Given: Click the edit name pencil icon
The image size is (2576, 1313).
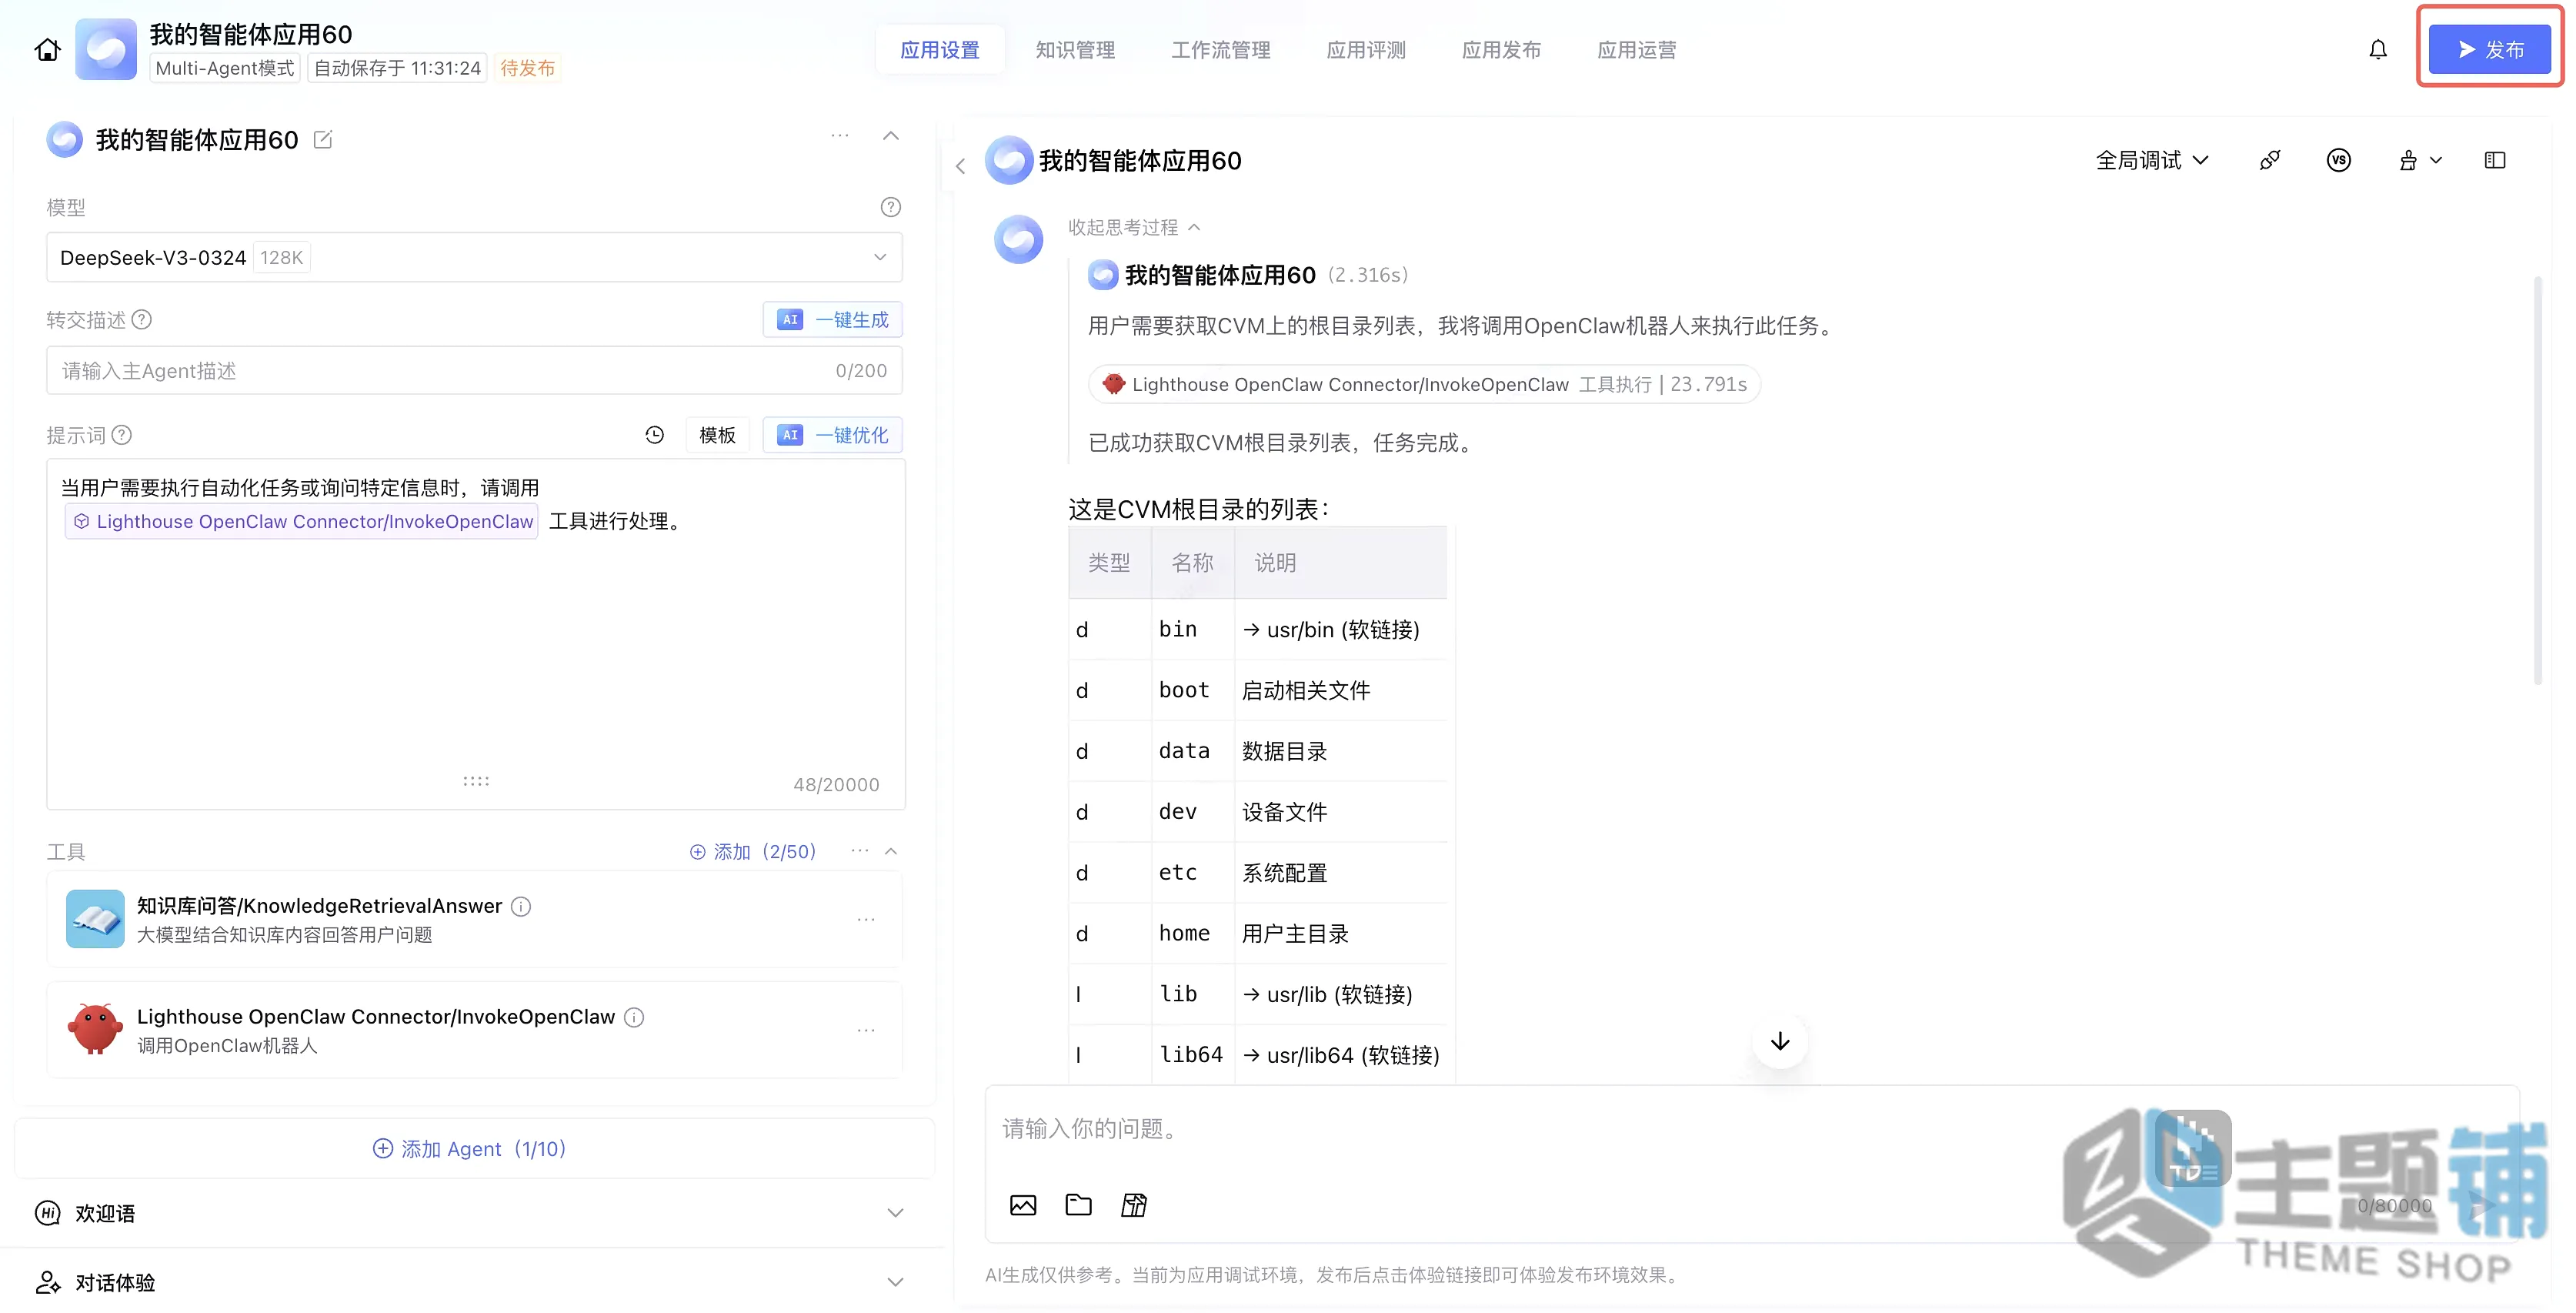Looking at the screenshot, I should pos(323,140).
